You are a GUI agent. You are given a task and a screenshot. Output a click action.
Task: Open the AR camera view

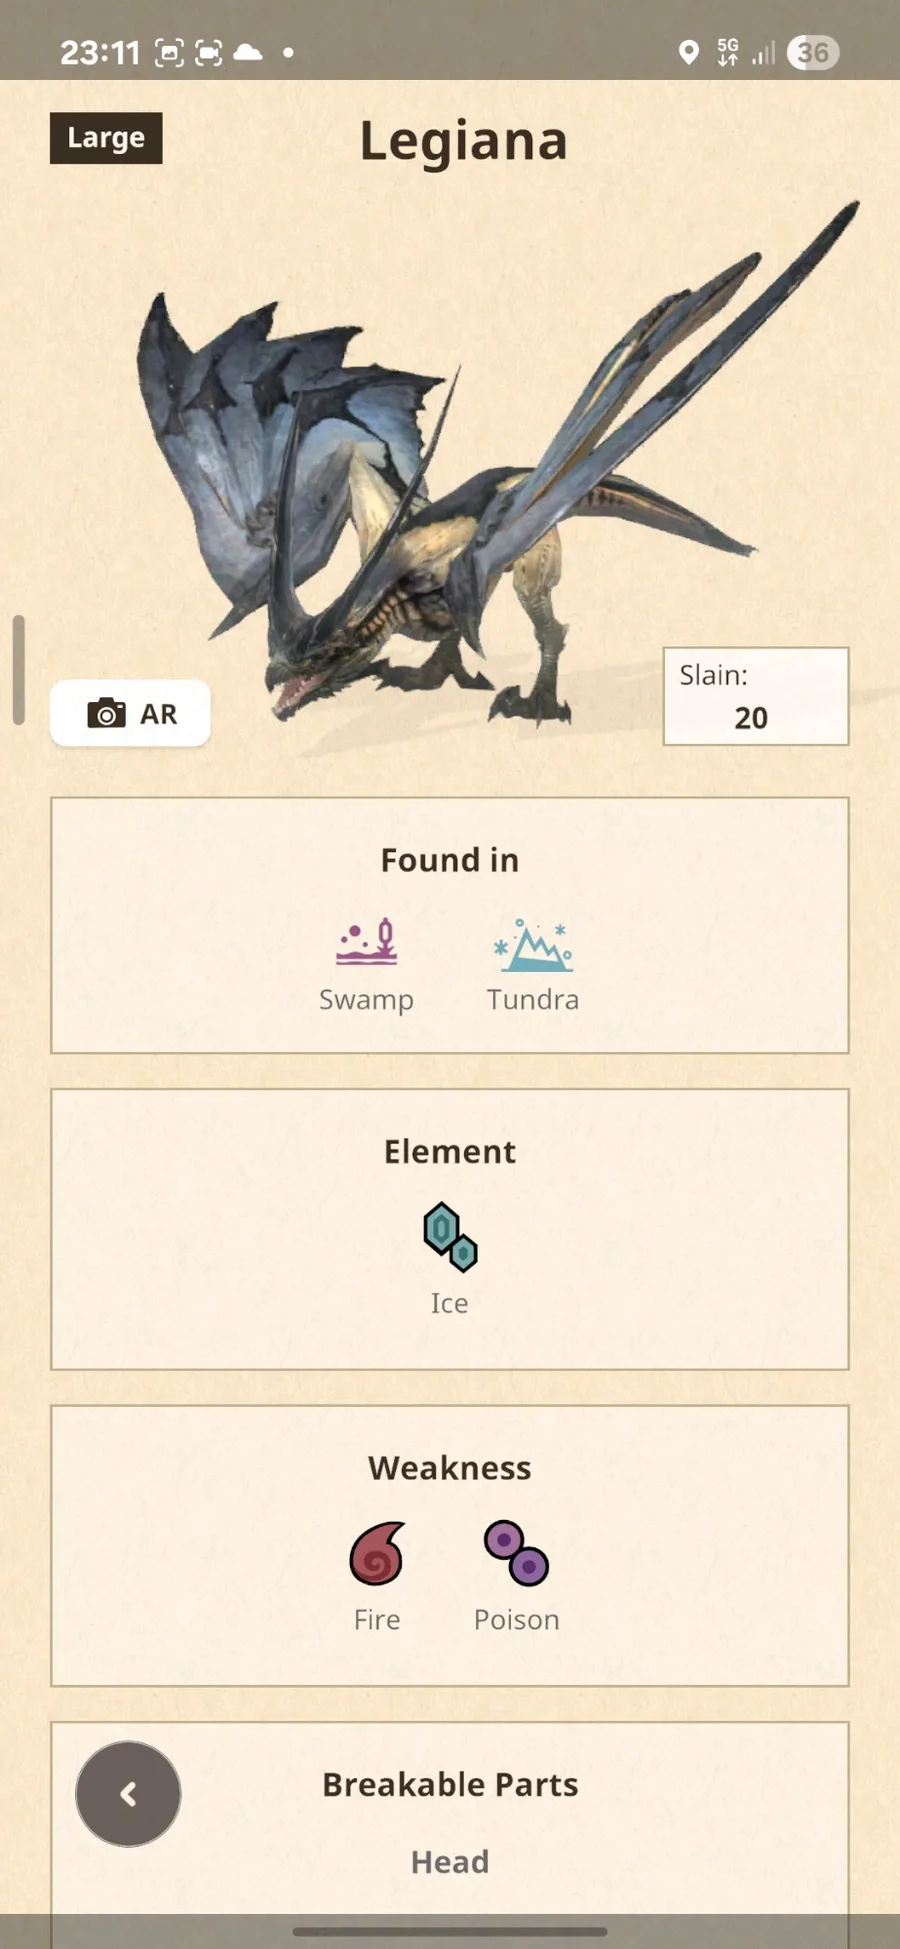pyautogui.click(x=131, y=713)
